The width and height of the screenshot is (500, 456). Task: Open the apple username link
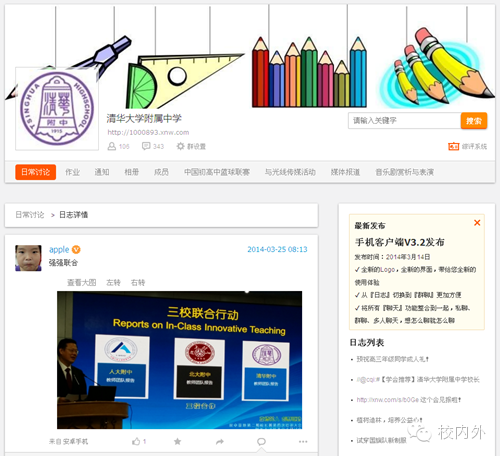pyautogui.click(x=59, y=249)
